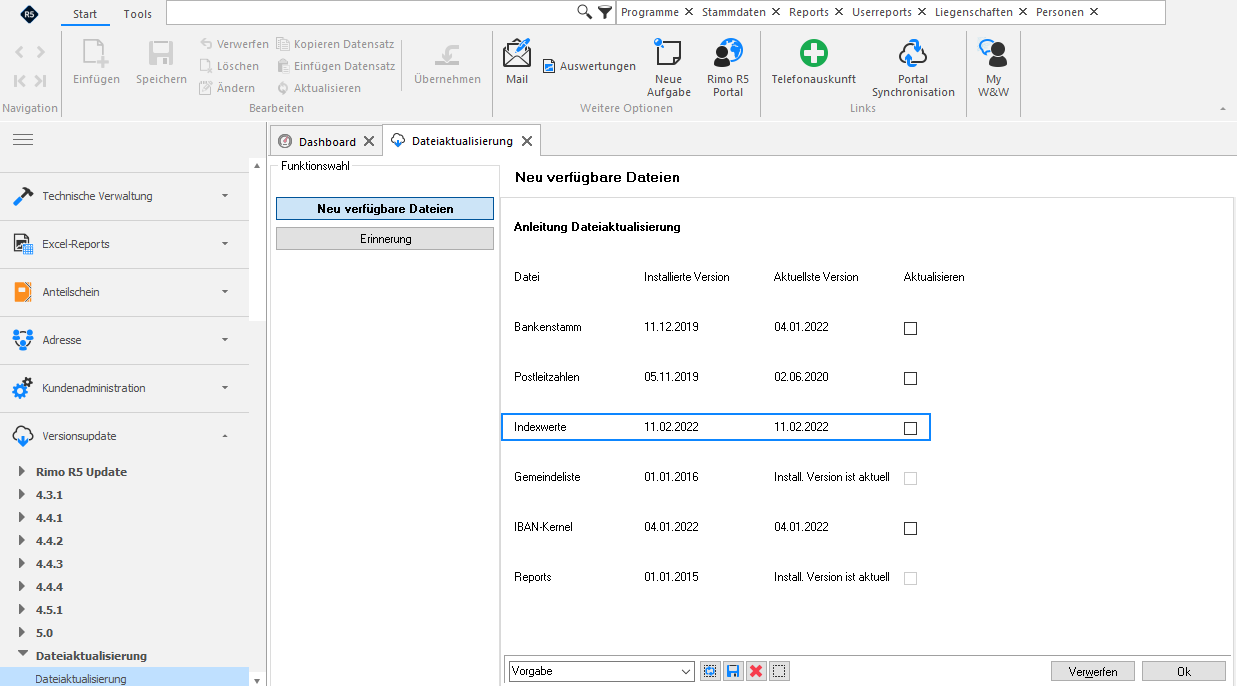Delete layout with the red X icon

[x=756, y=671]
